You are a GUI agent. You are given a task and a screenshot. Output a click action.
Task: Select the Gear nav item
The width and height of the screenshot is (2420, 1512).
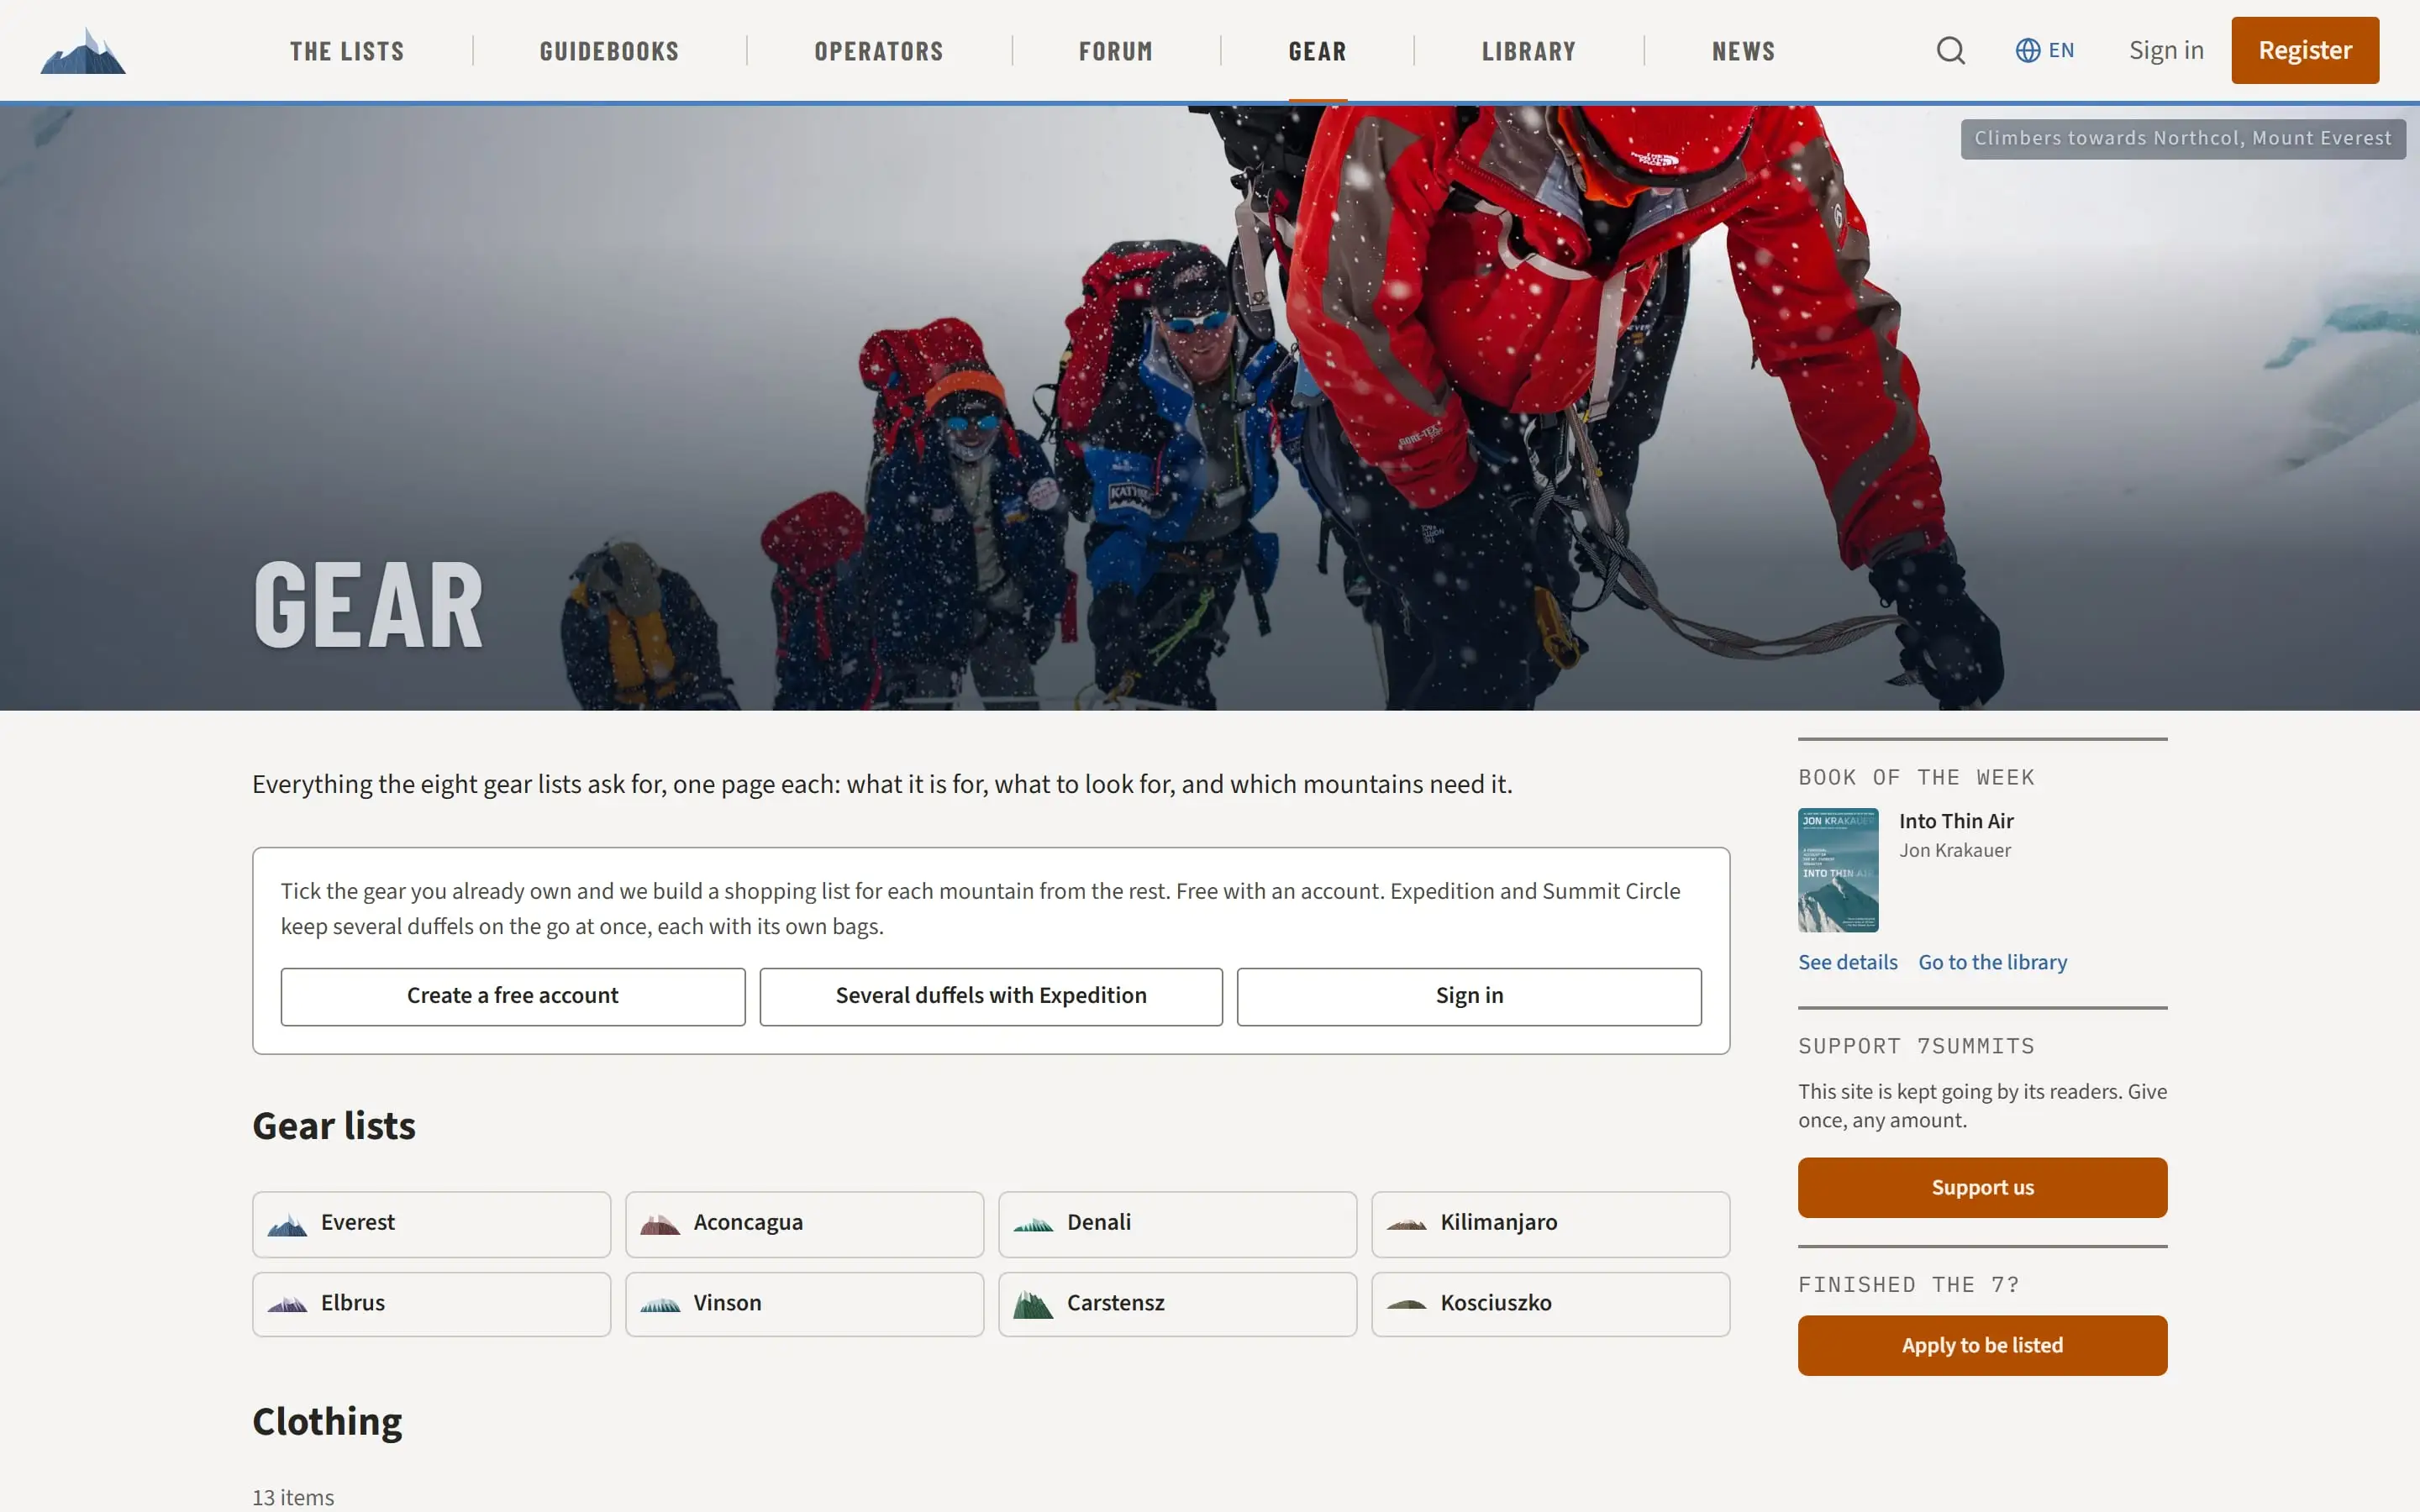pos(1317,51)
